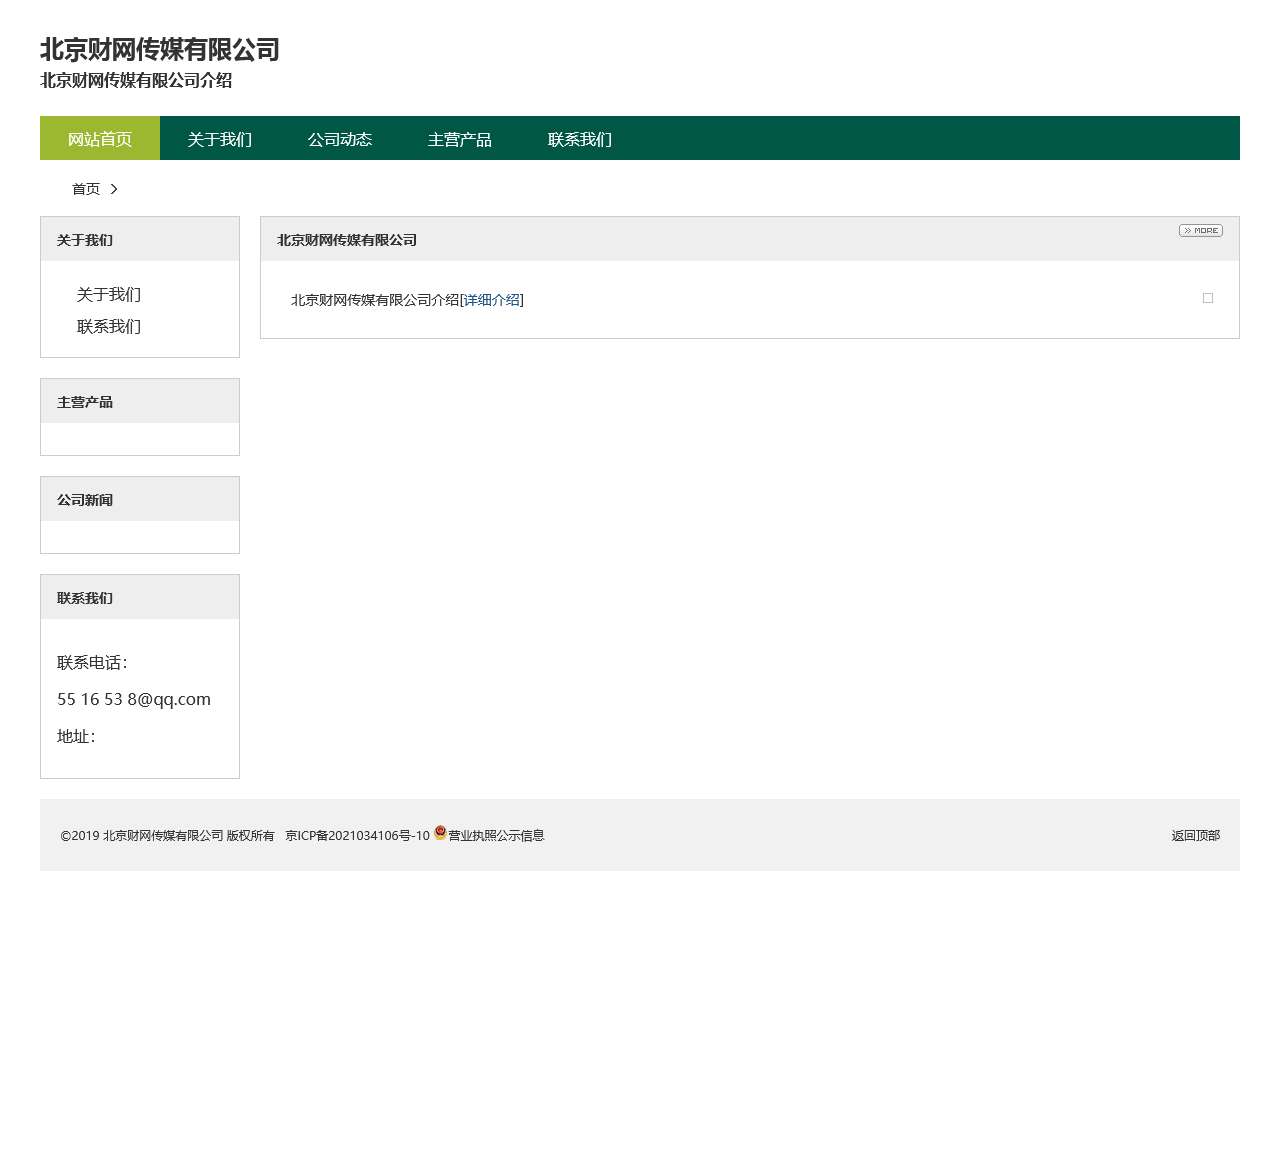Open the 网站首页 navigation tab
1280x1167 pixels.
(100, 139)
